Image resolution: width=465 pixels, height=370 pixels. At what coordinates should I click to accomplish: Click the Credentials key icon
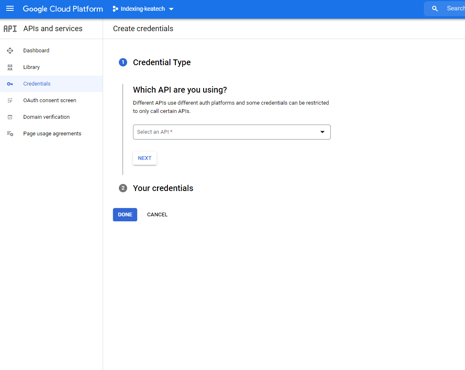pyautogui.click(x=10, y=84)
